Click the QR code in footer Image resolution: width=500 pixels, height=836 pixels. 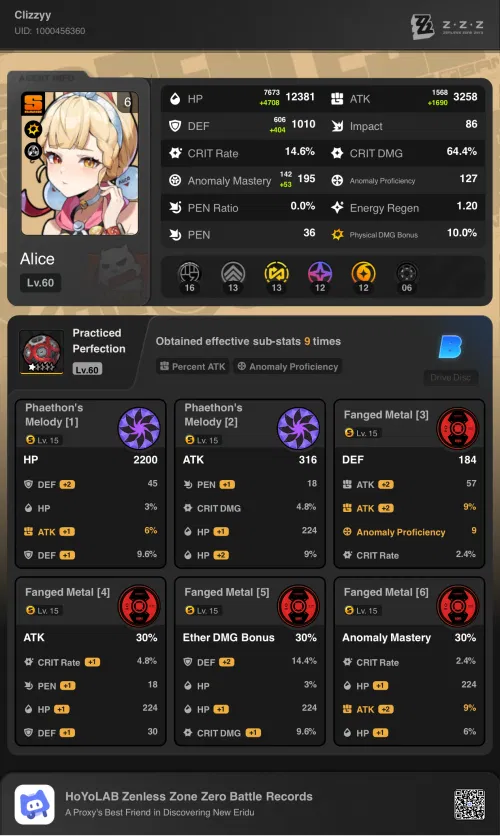pos(469,804)
